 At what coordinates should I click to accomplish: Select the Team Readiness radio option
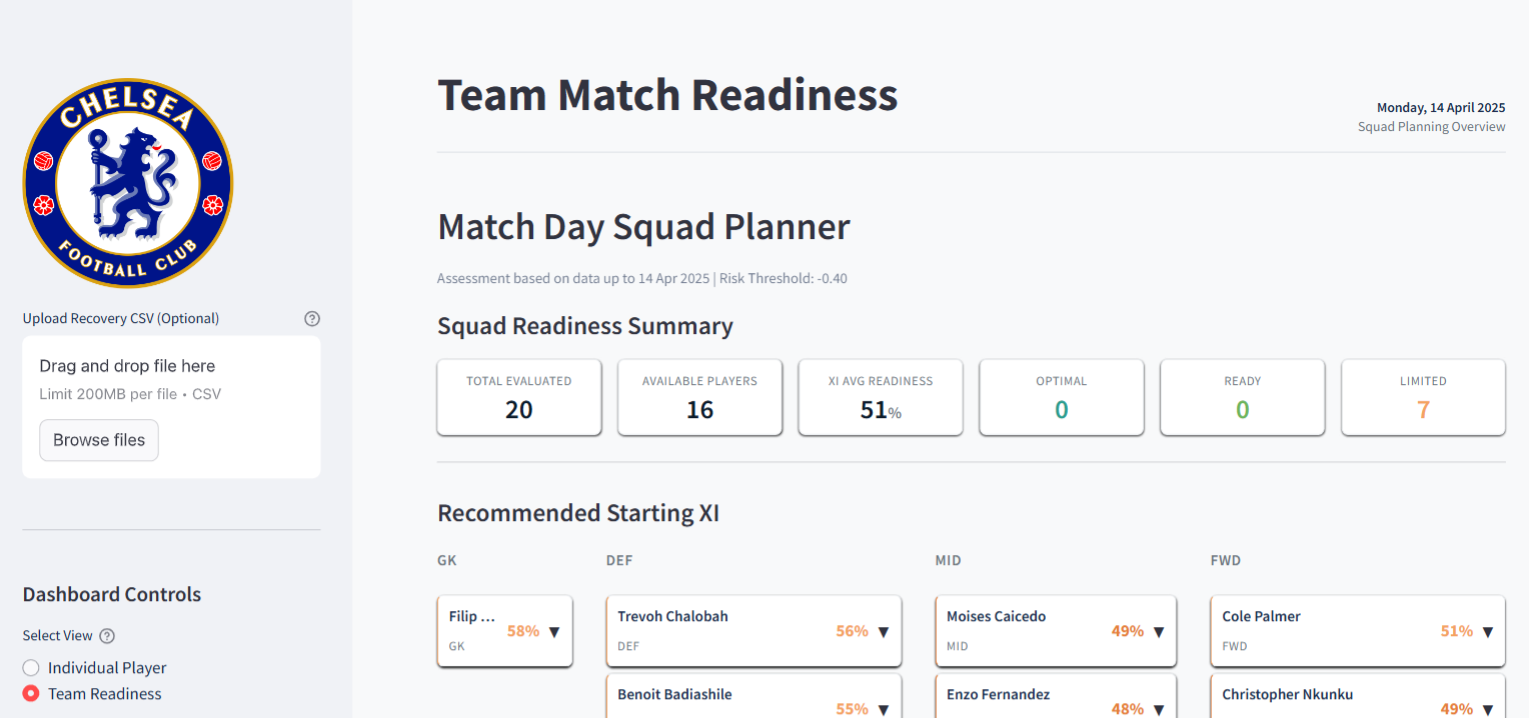pos(92,694)
